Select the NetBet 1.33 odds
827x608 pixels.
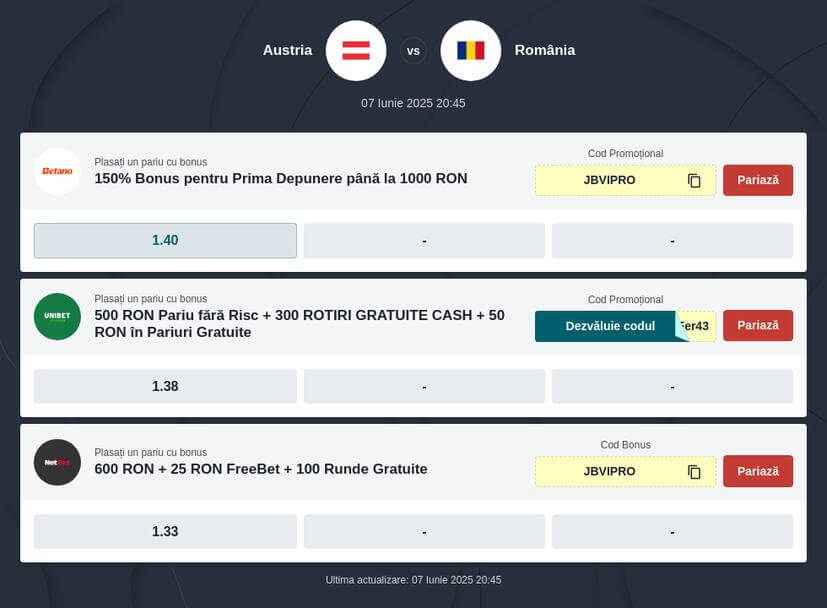[x=165, y=532]
